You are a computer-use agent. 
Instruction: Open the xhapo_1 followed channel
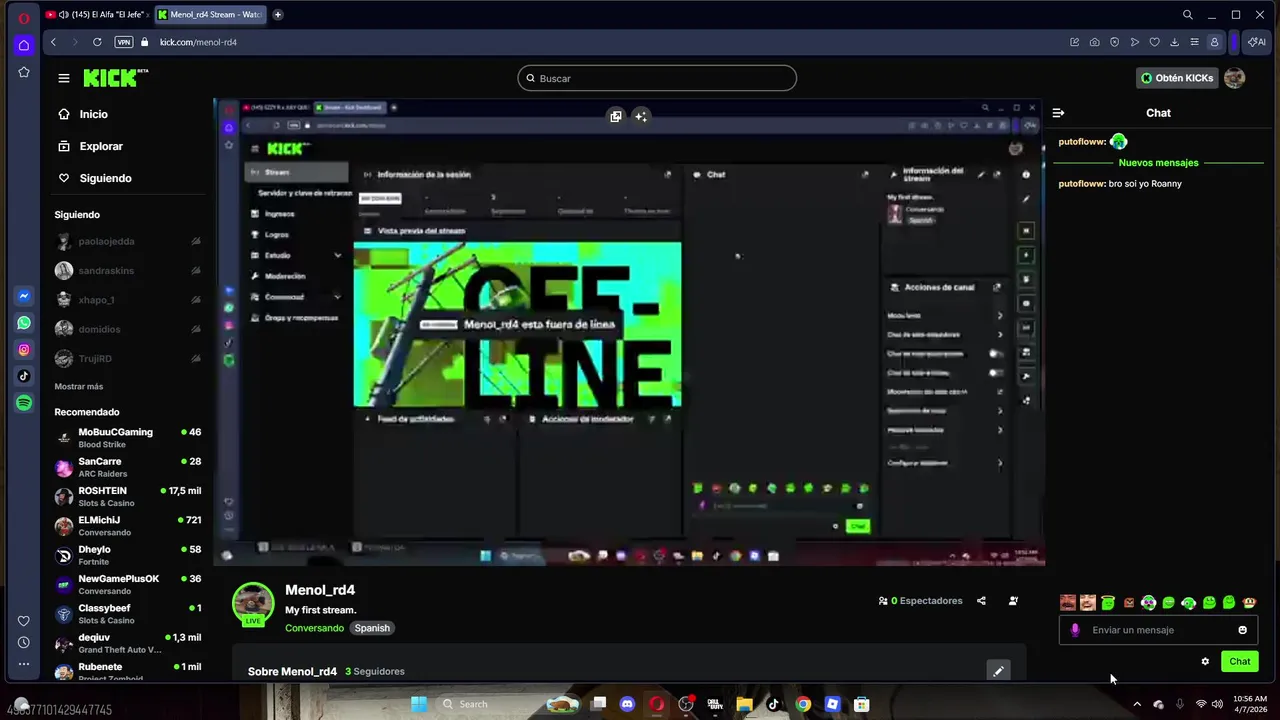[x=128, y=300]
